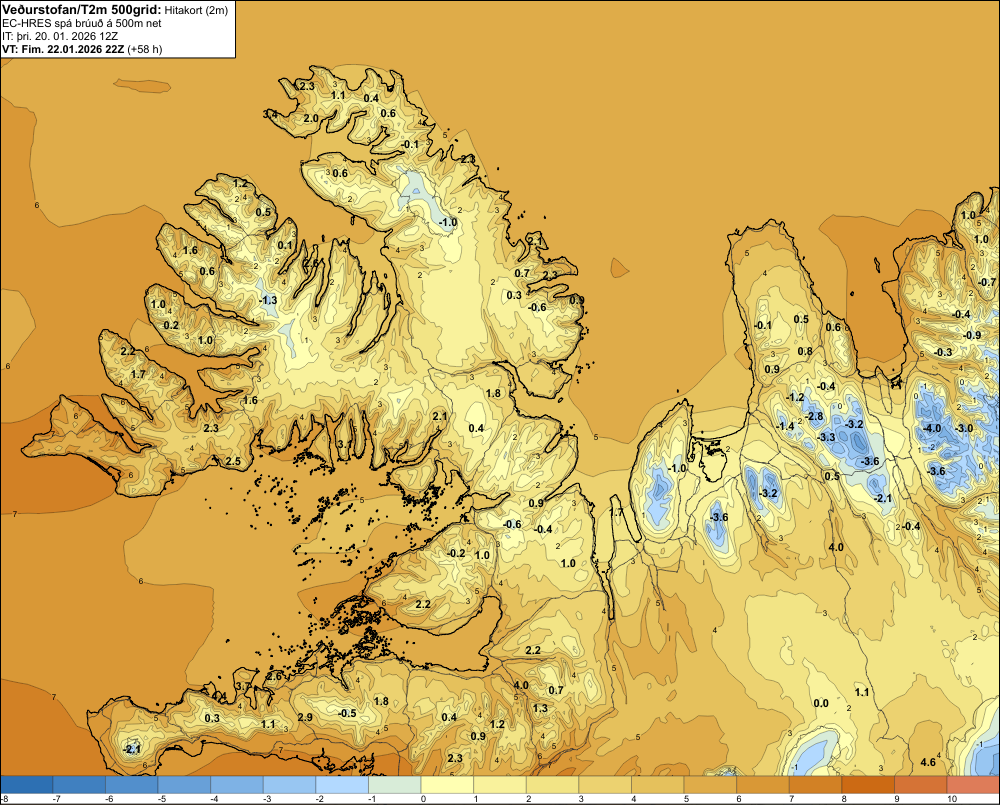
Task: Click the '2.5' temperature value on the map
Action: pyautogui.click(x=233, y=461)
